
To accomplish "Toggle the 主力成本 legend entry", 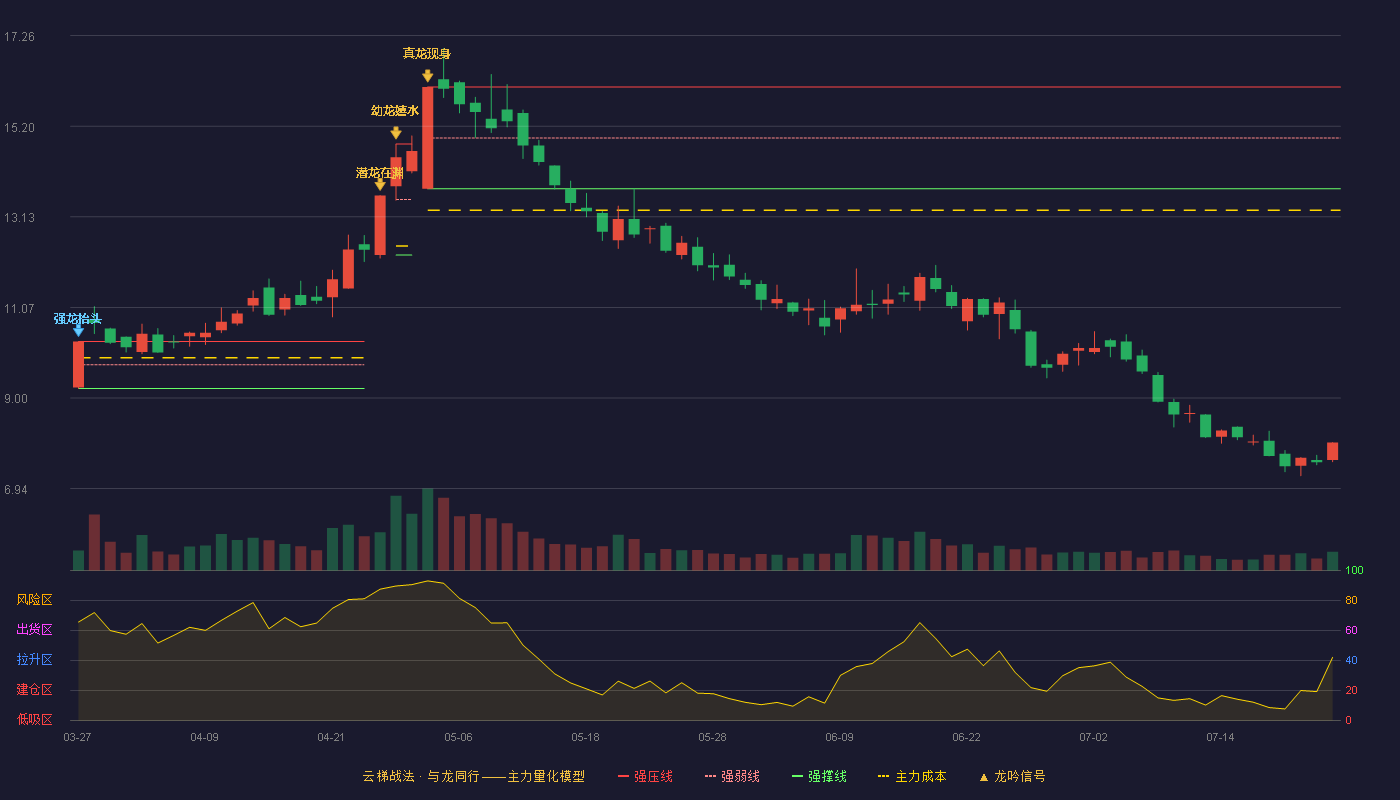I will point(912,776).
